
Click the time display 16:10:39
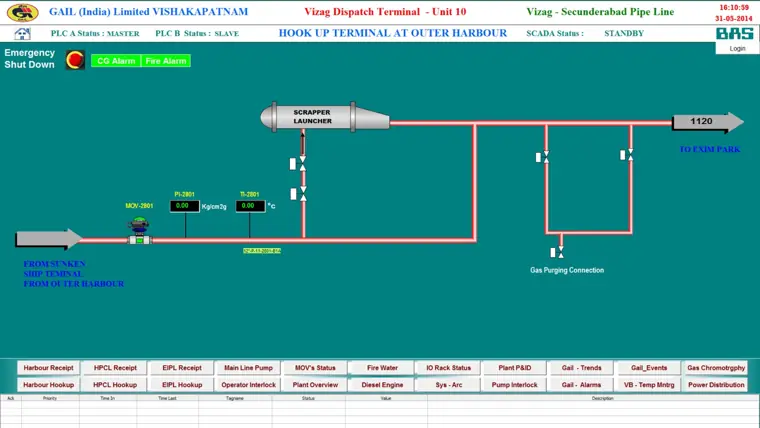[734, 8]
